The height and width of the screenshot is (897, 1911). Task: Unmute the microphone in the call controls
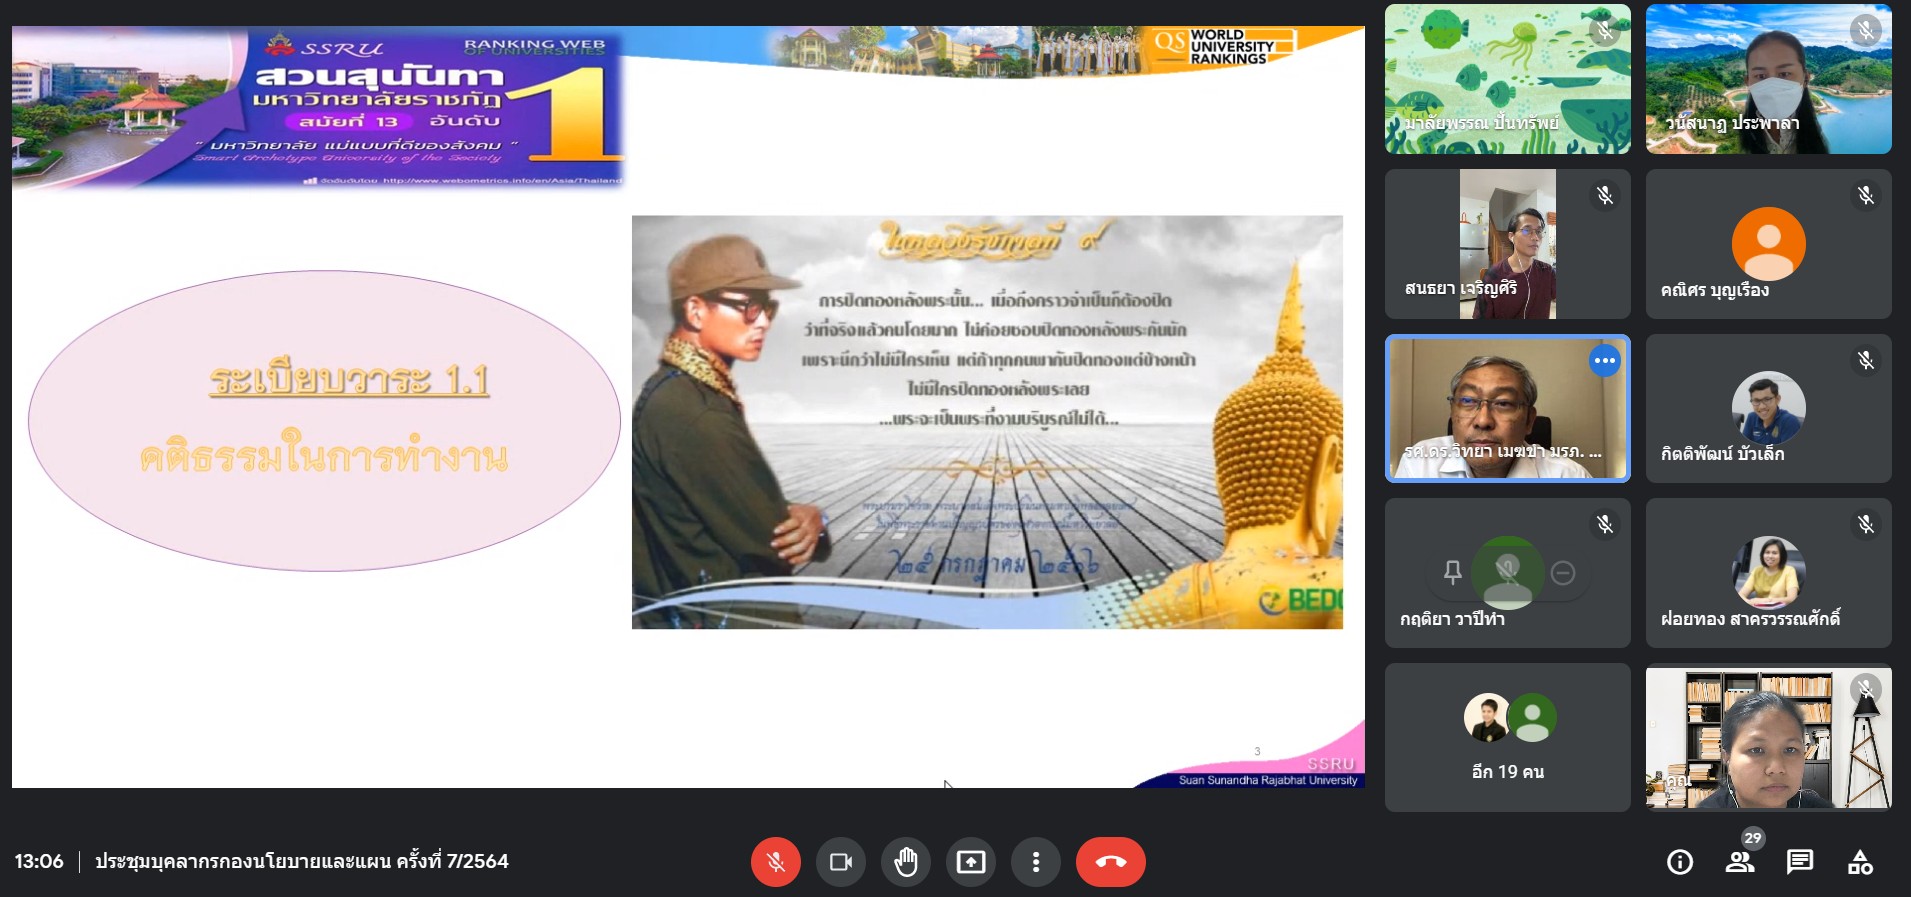[775, 862]
